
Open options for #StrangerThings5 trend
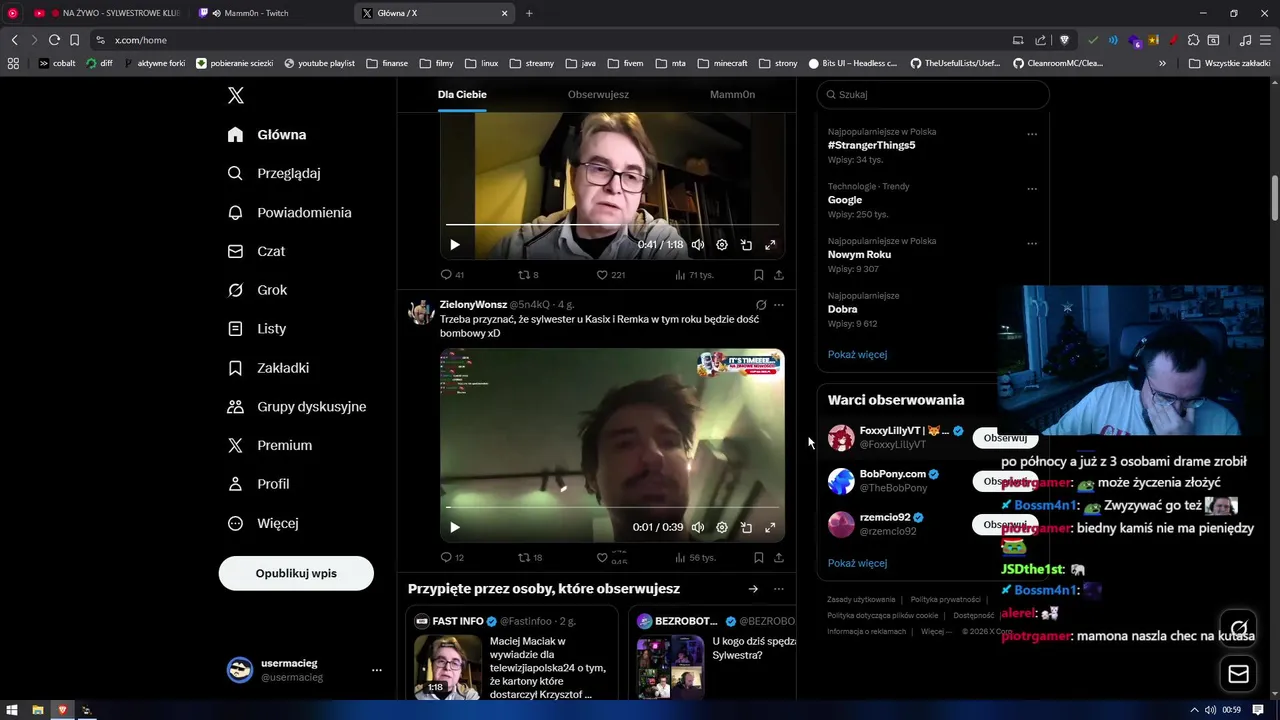(x=1032, y=134)
